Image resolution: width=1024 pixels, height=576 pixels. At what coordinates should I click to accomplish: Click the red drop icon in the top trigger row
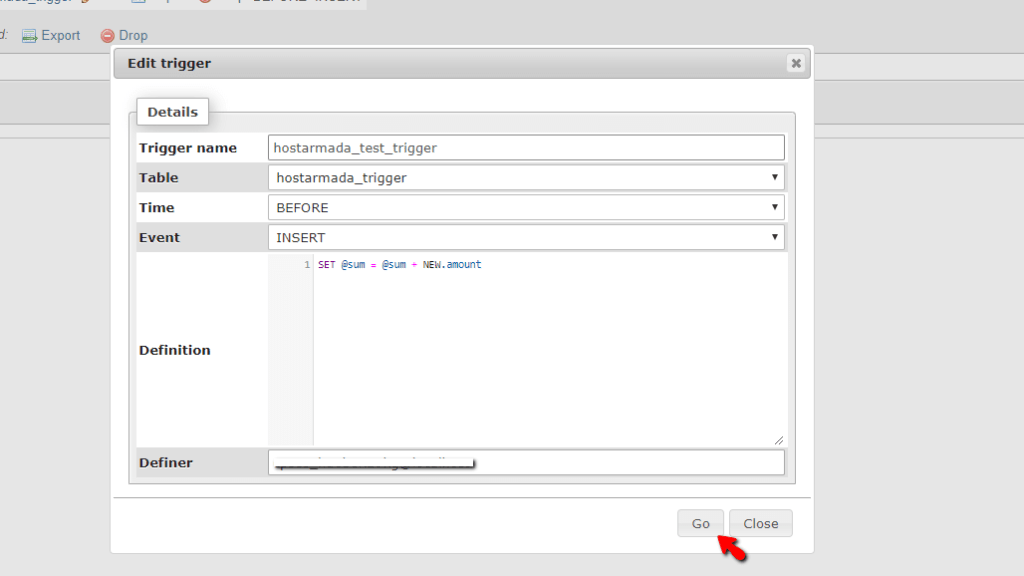(204, 4)
